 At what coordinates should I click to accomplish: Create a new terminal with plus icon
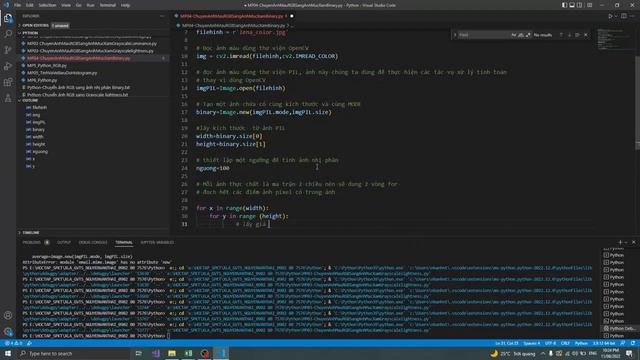[x=620, y=242]
